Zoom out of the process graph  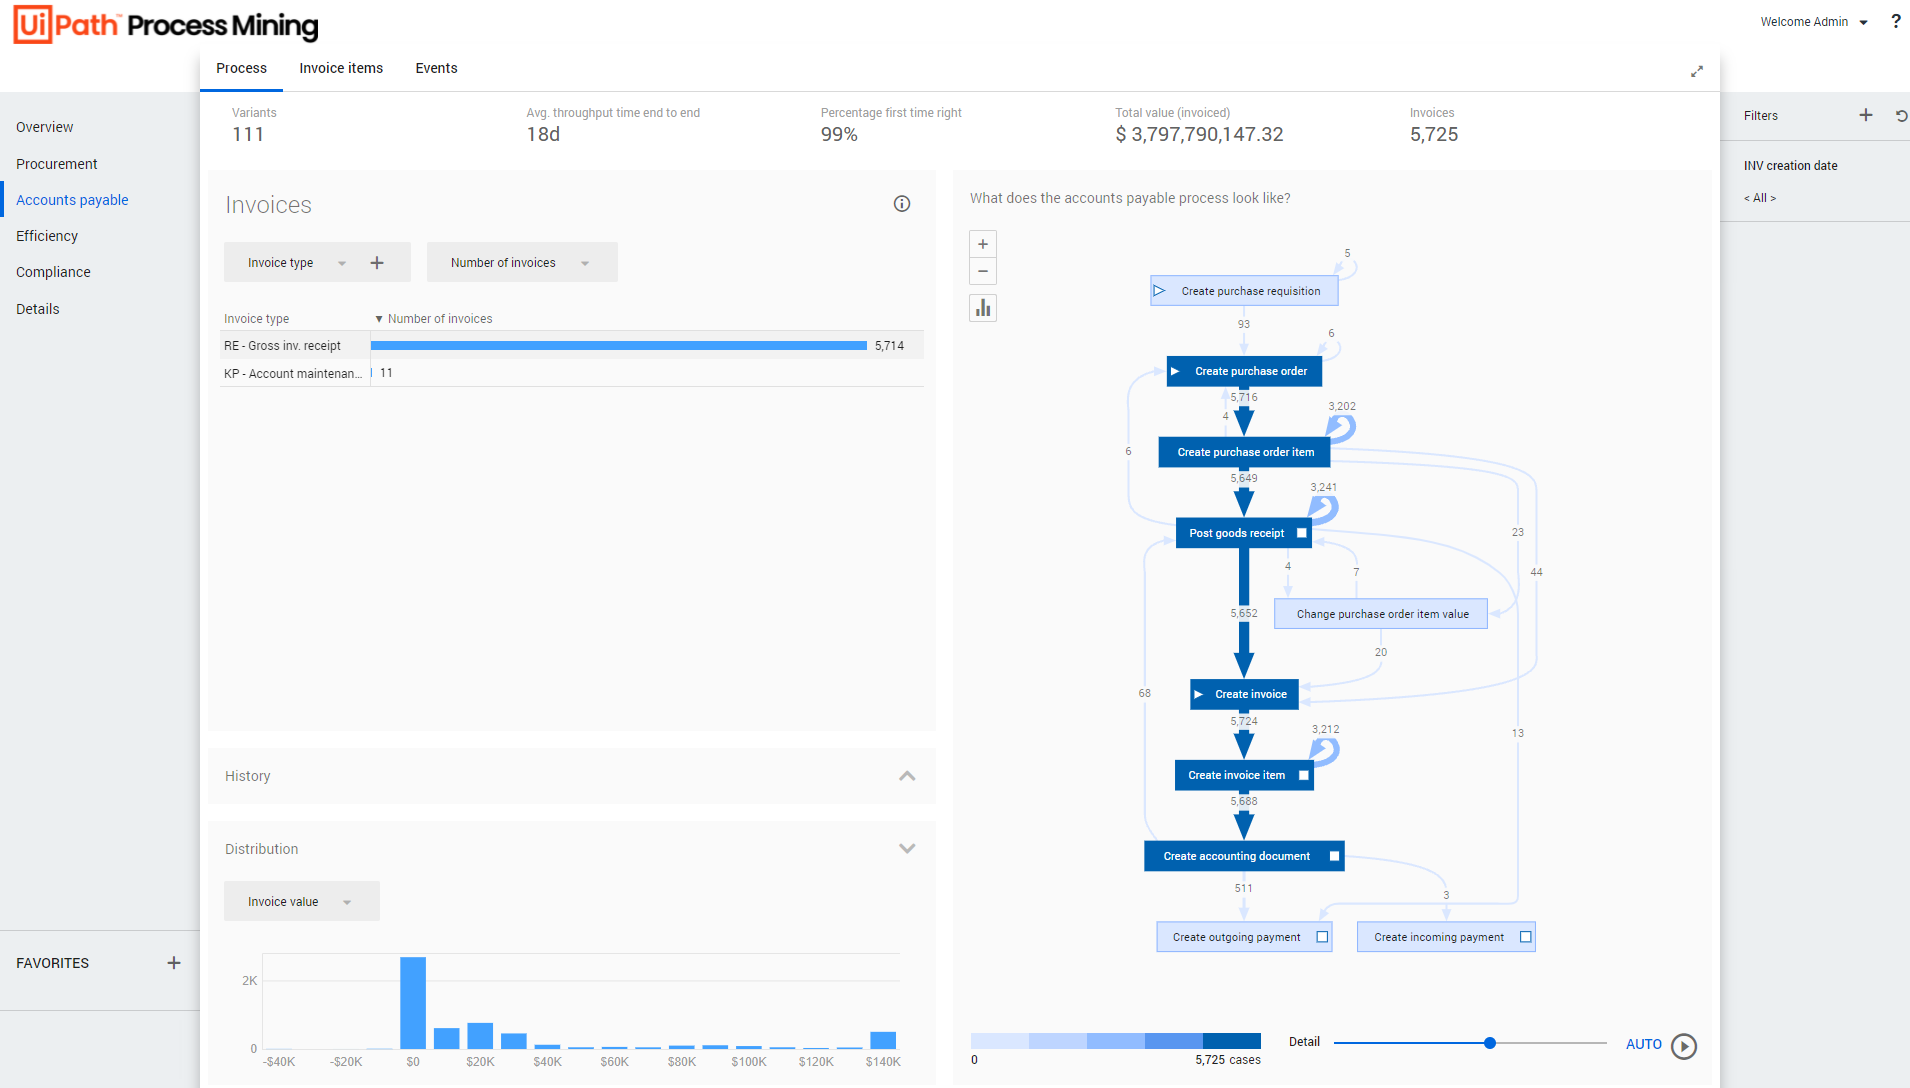(983, 271)
